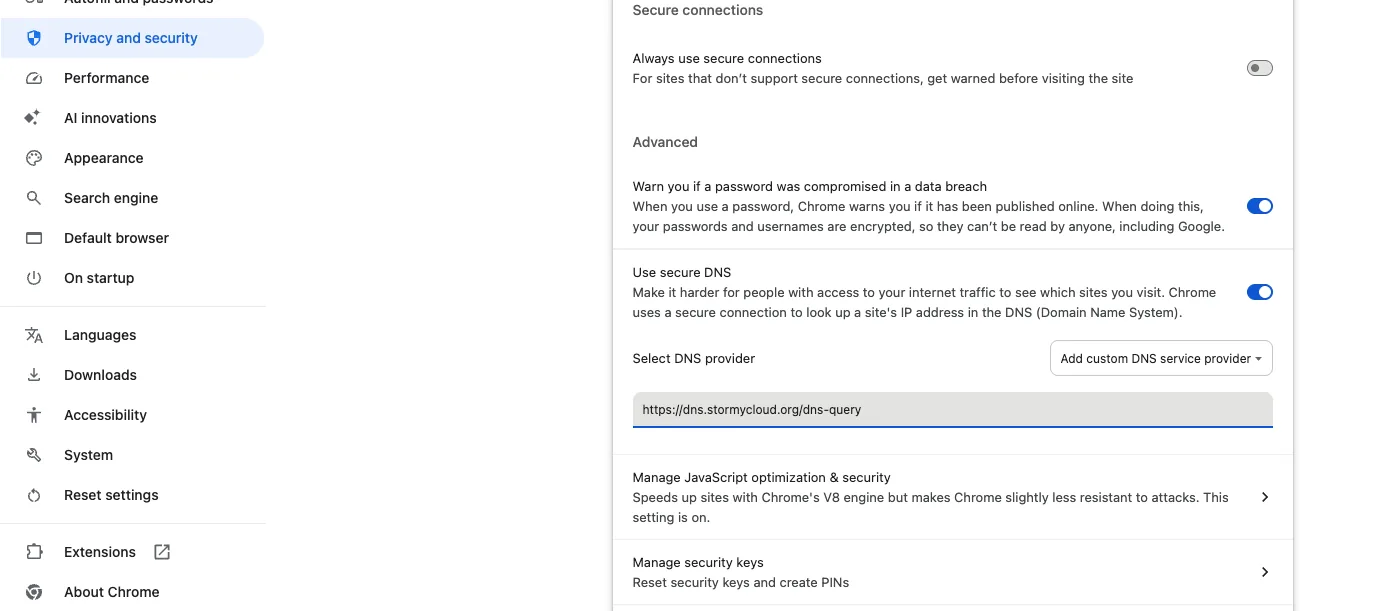Click the On startup power icon
The width and height of the screenshot is (1386, 611).
(34, 277)
